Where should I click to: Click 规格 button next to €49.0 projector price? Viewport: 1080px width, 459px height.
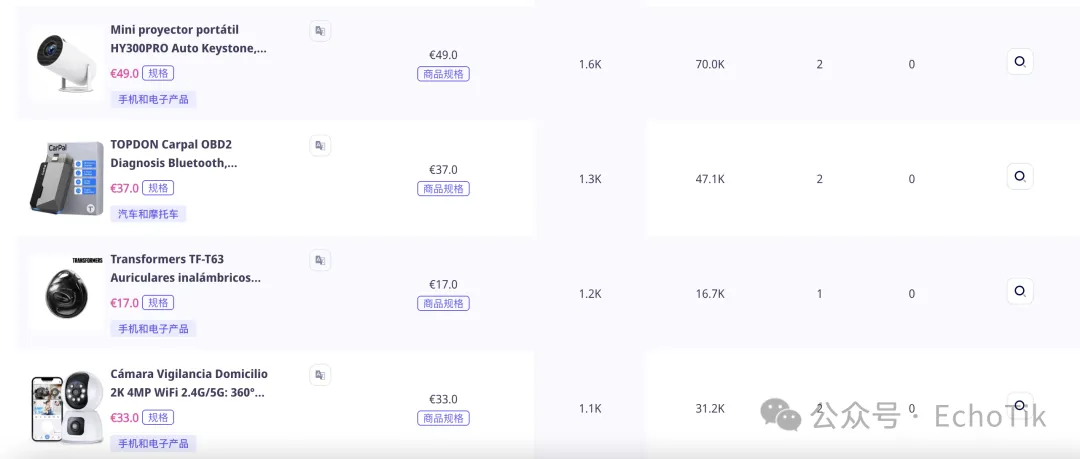[x=158, y=73]
